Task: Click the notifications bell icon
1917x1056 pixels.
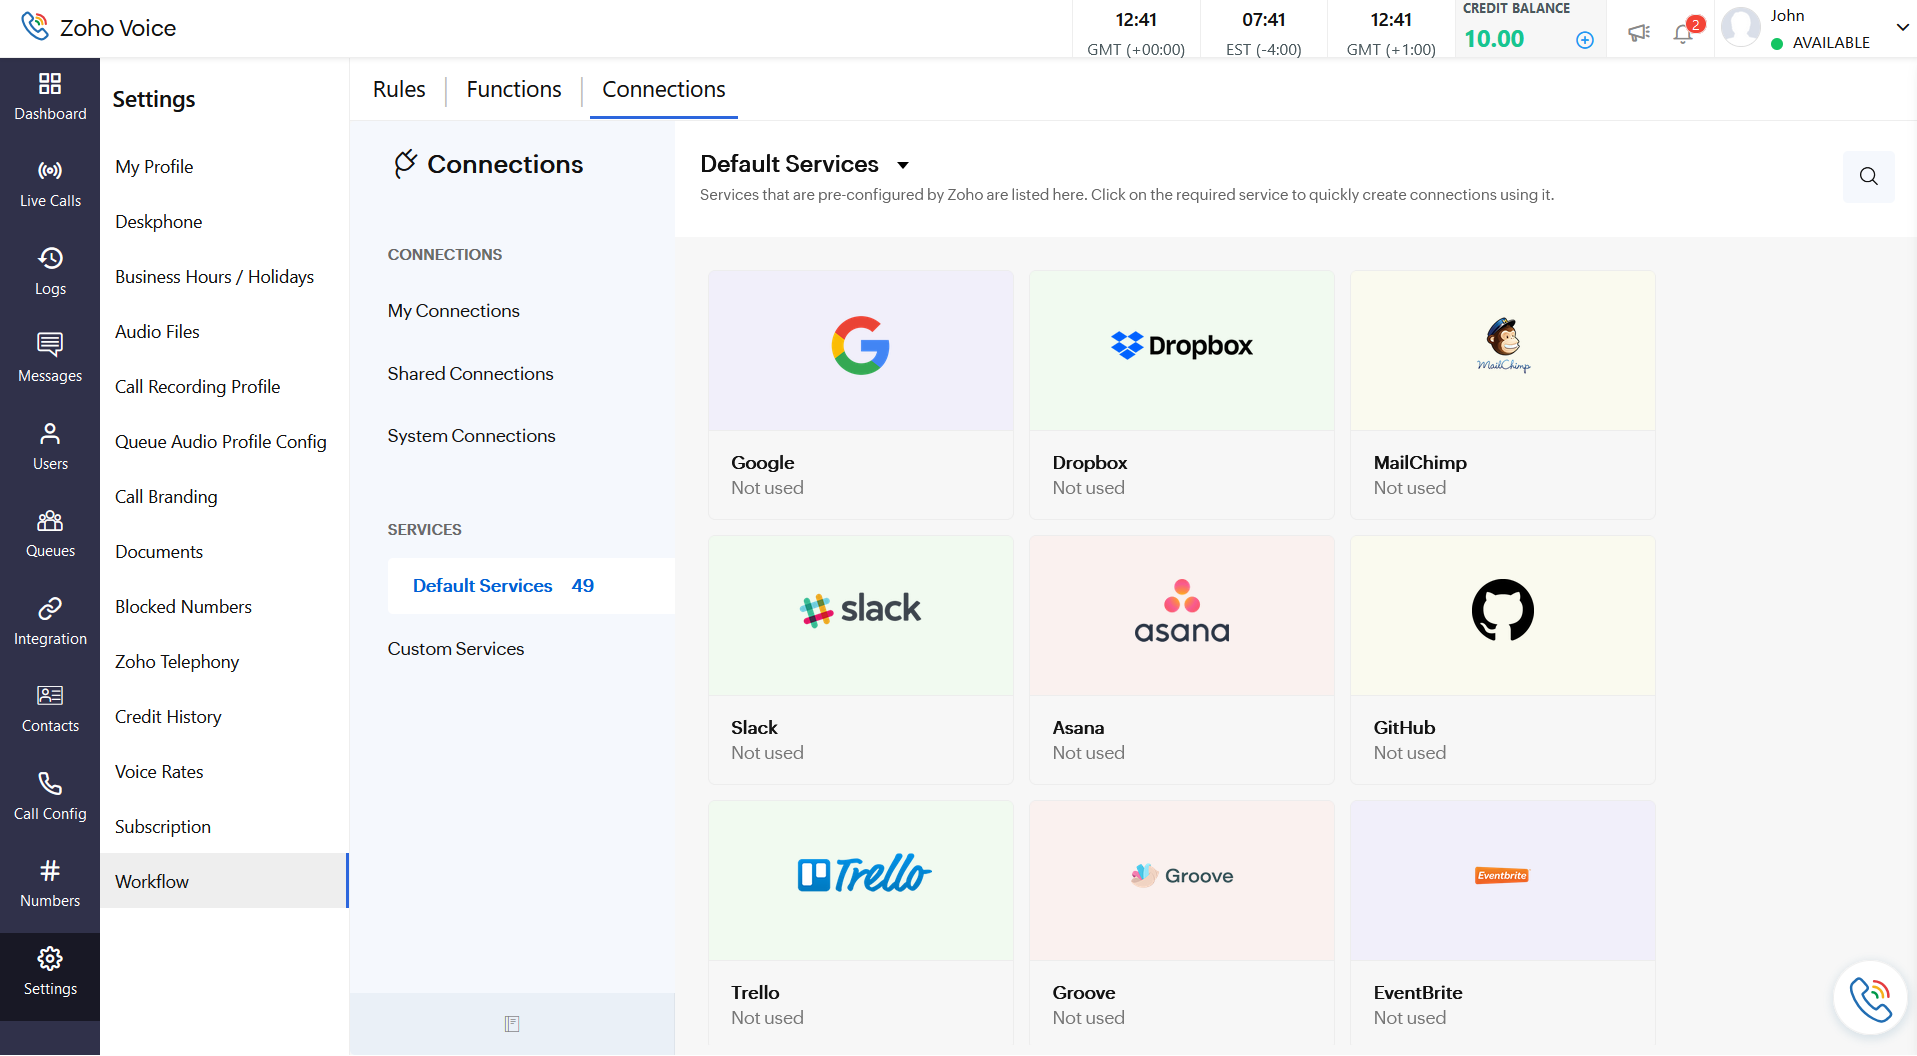Action: (x=1683, y=34)
